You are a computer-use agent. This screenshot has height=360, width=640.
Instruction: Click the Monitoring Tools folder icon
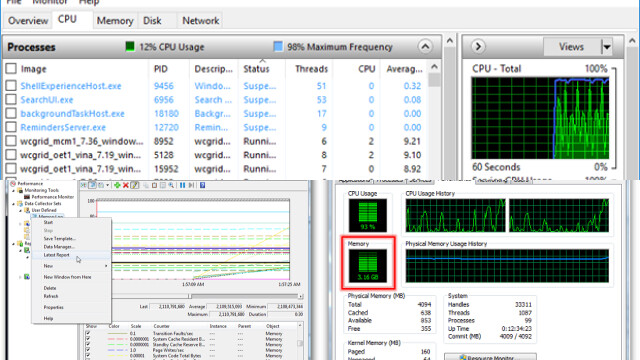pyautogui.click(x=20, y=190)
